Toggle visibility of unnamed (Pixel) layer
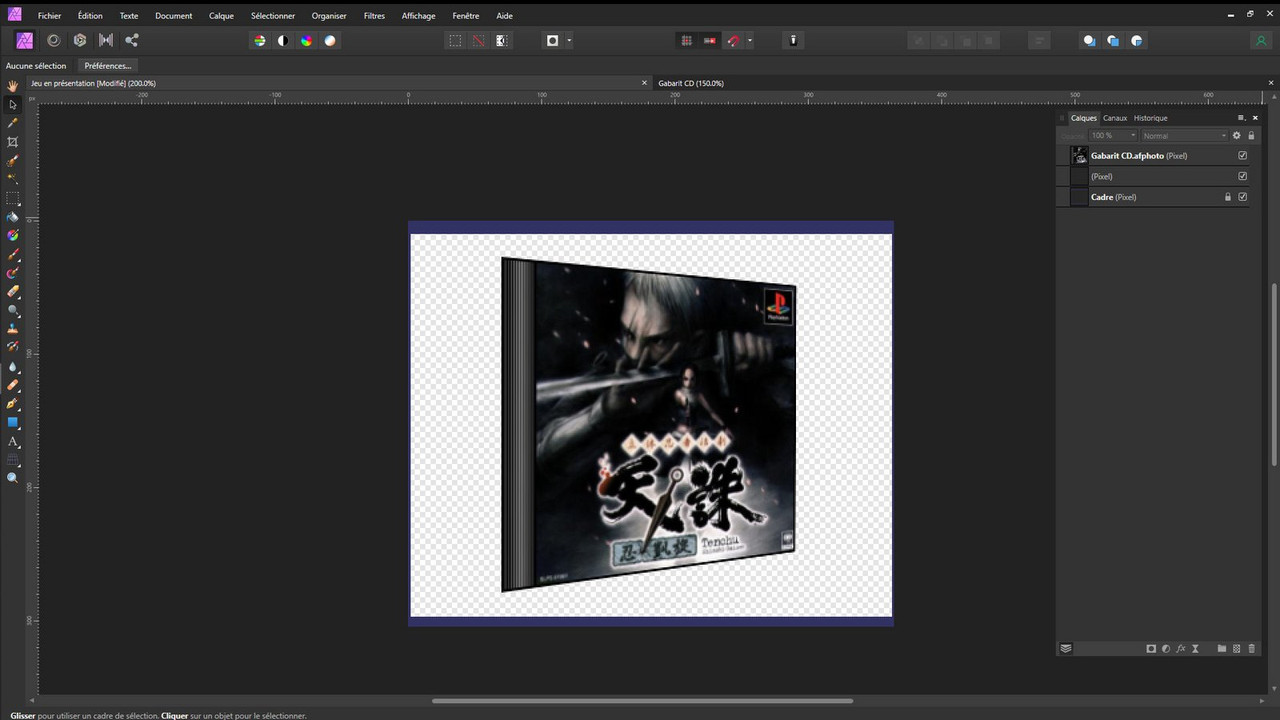This screenshot has width=1280, height=720. (x=1243, y=176)
